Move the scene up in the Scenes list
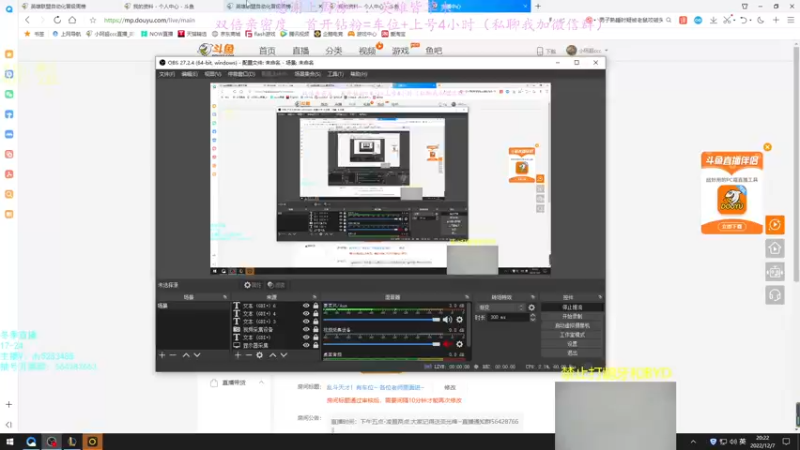800x450 pixels. 186,355
